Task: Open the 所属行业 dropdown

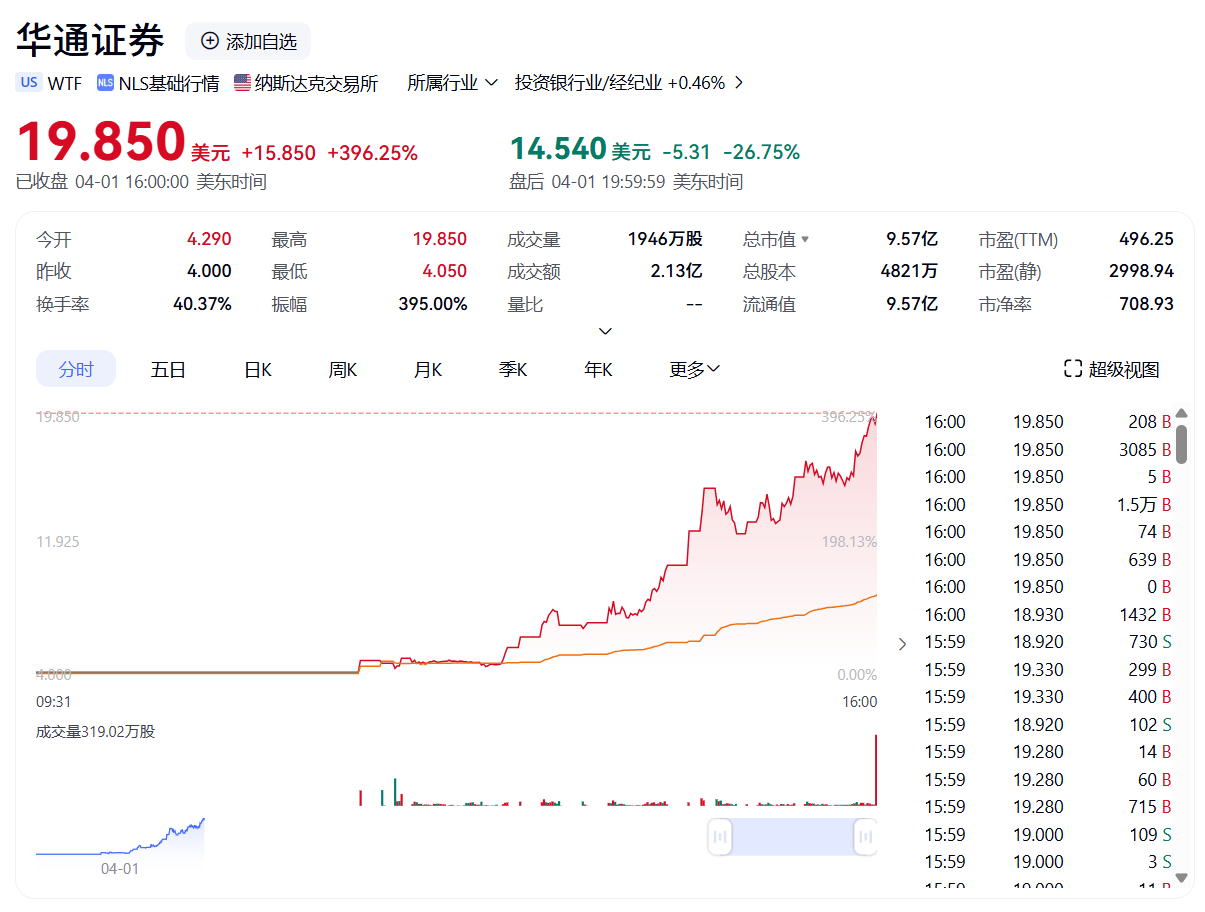Action: point(452,83)
